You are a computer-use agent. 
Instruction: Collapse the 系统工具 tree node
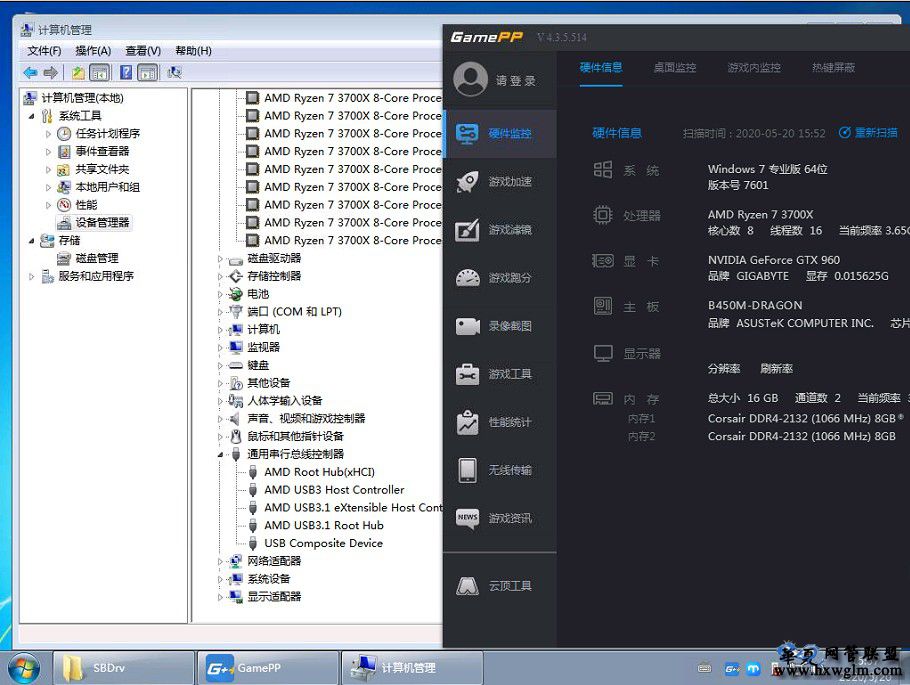[32, 116]
